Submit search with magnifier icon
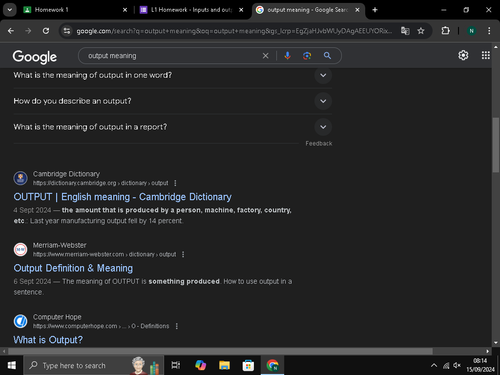The width and height of the screenshot is (500, 375). [327, 56]
